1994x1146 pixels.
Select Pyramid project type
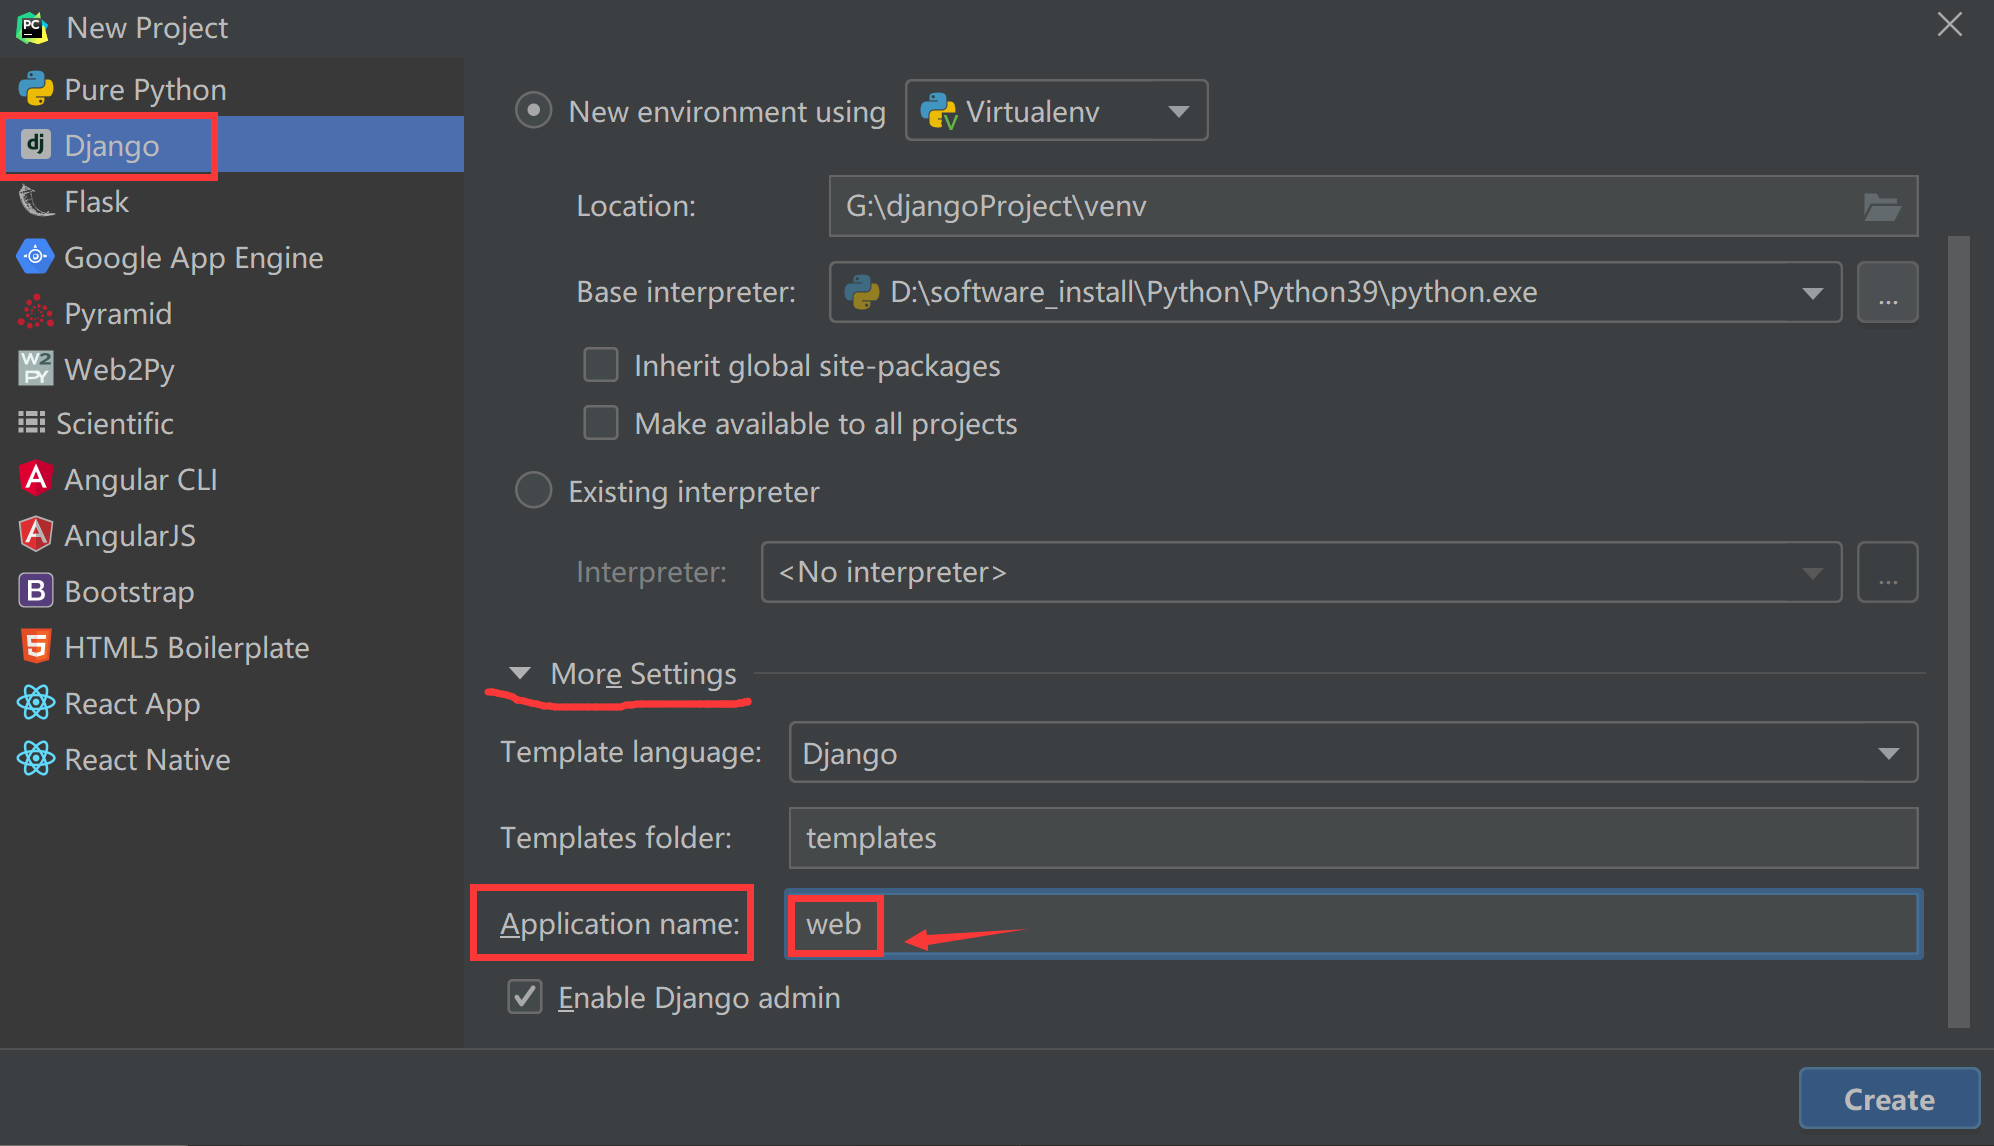pos(232,313)
